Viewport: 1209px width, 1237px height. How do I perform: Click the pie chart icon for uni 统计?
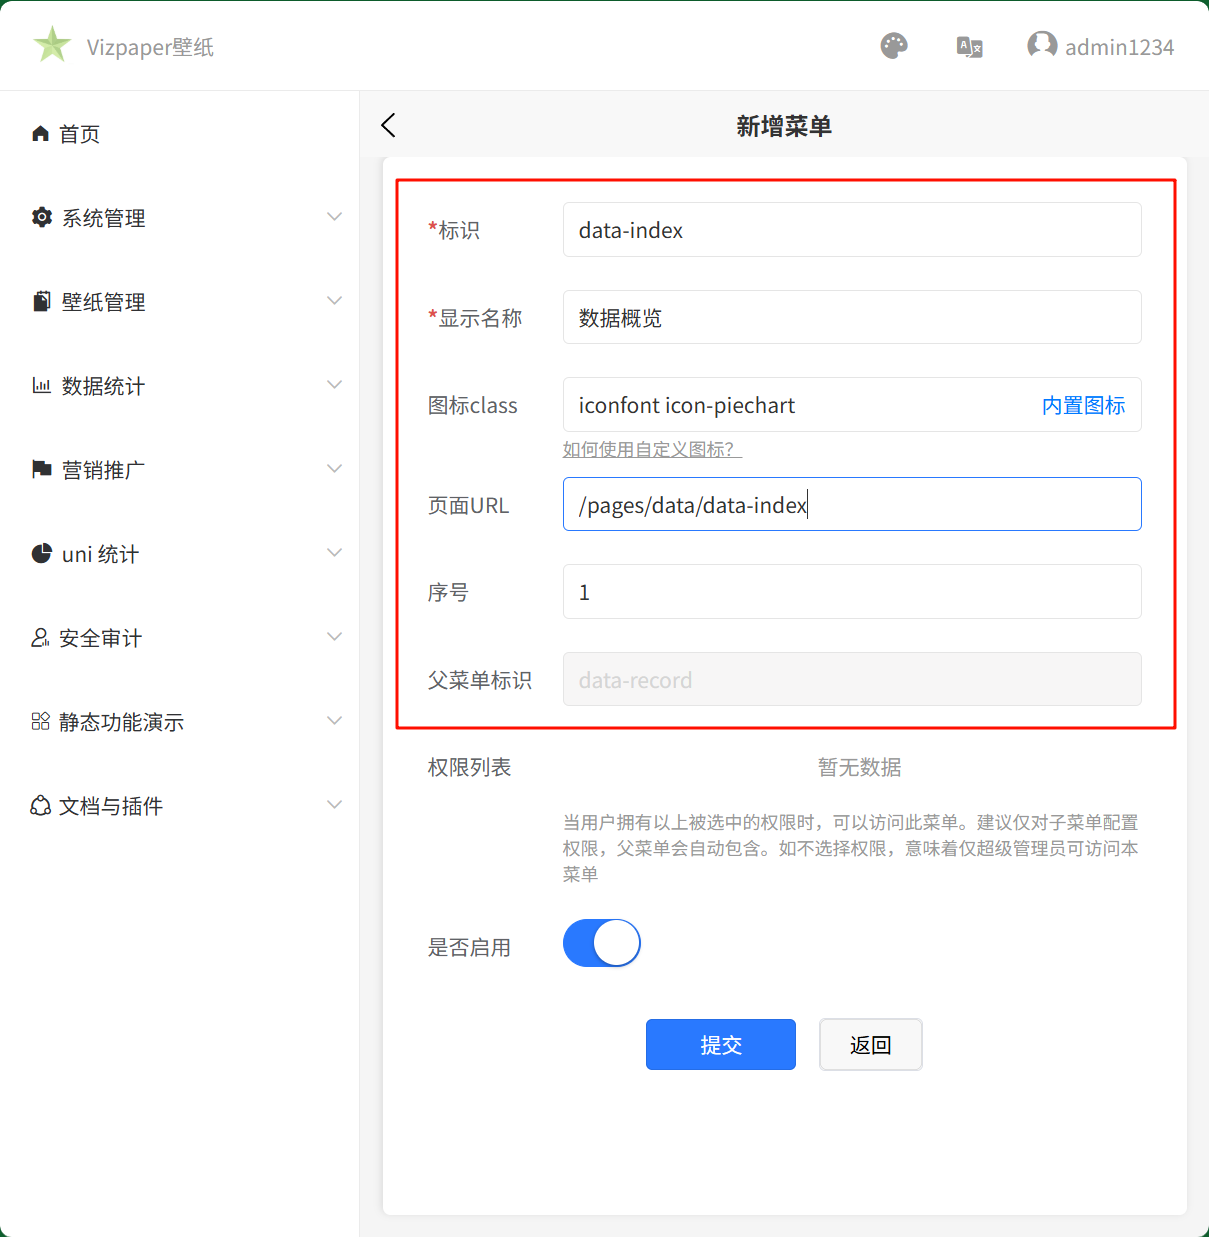(x=42, y=553)
